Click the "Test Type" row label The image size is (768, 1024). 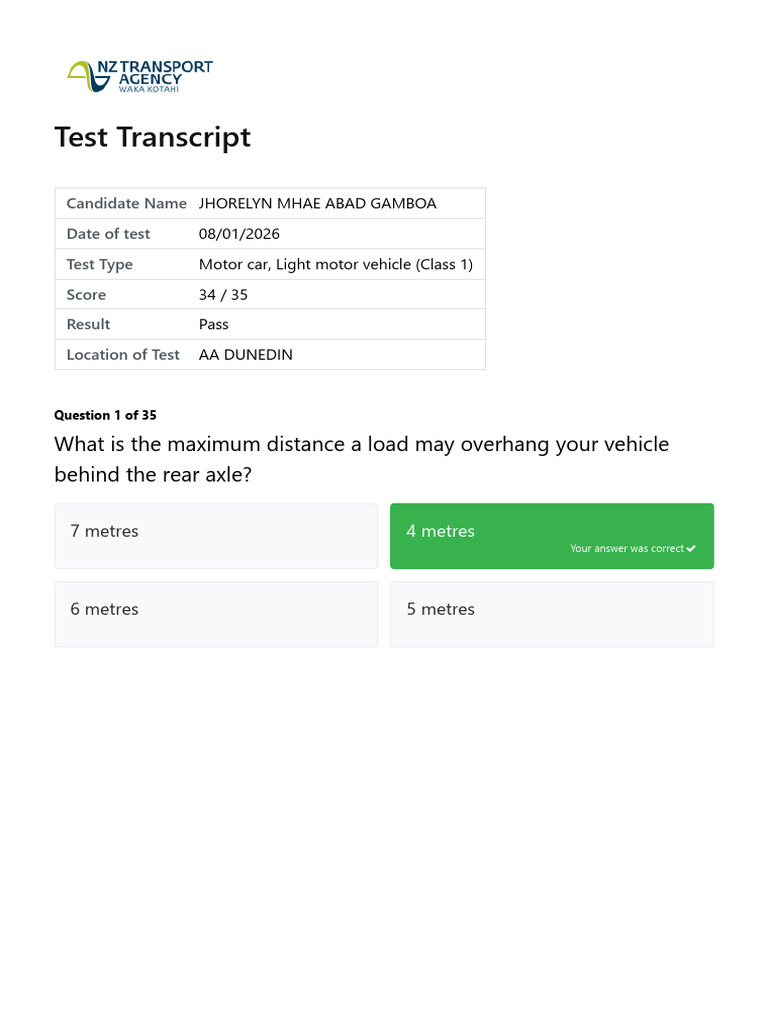pos(99,264)
